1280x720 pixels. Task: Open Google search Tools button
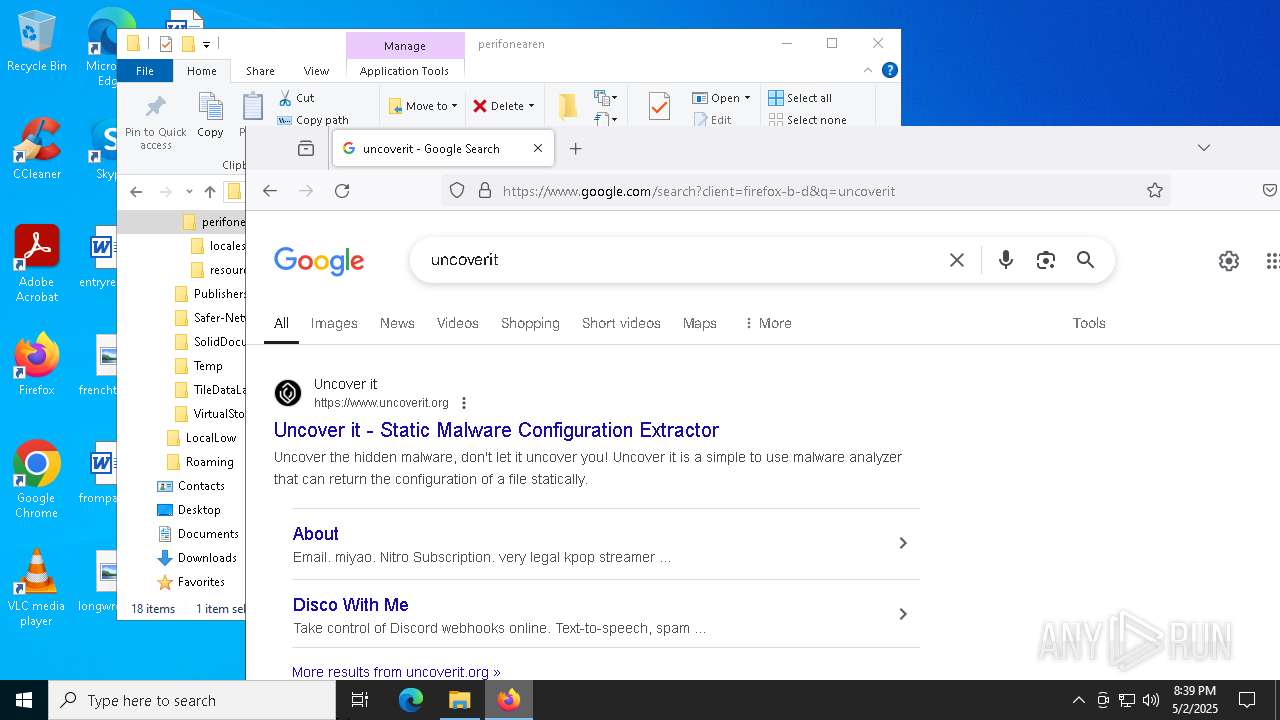tap(1089, 323)
